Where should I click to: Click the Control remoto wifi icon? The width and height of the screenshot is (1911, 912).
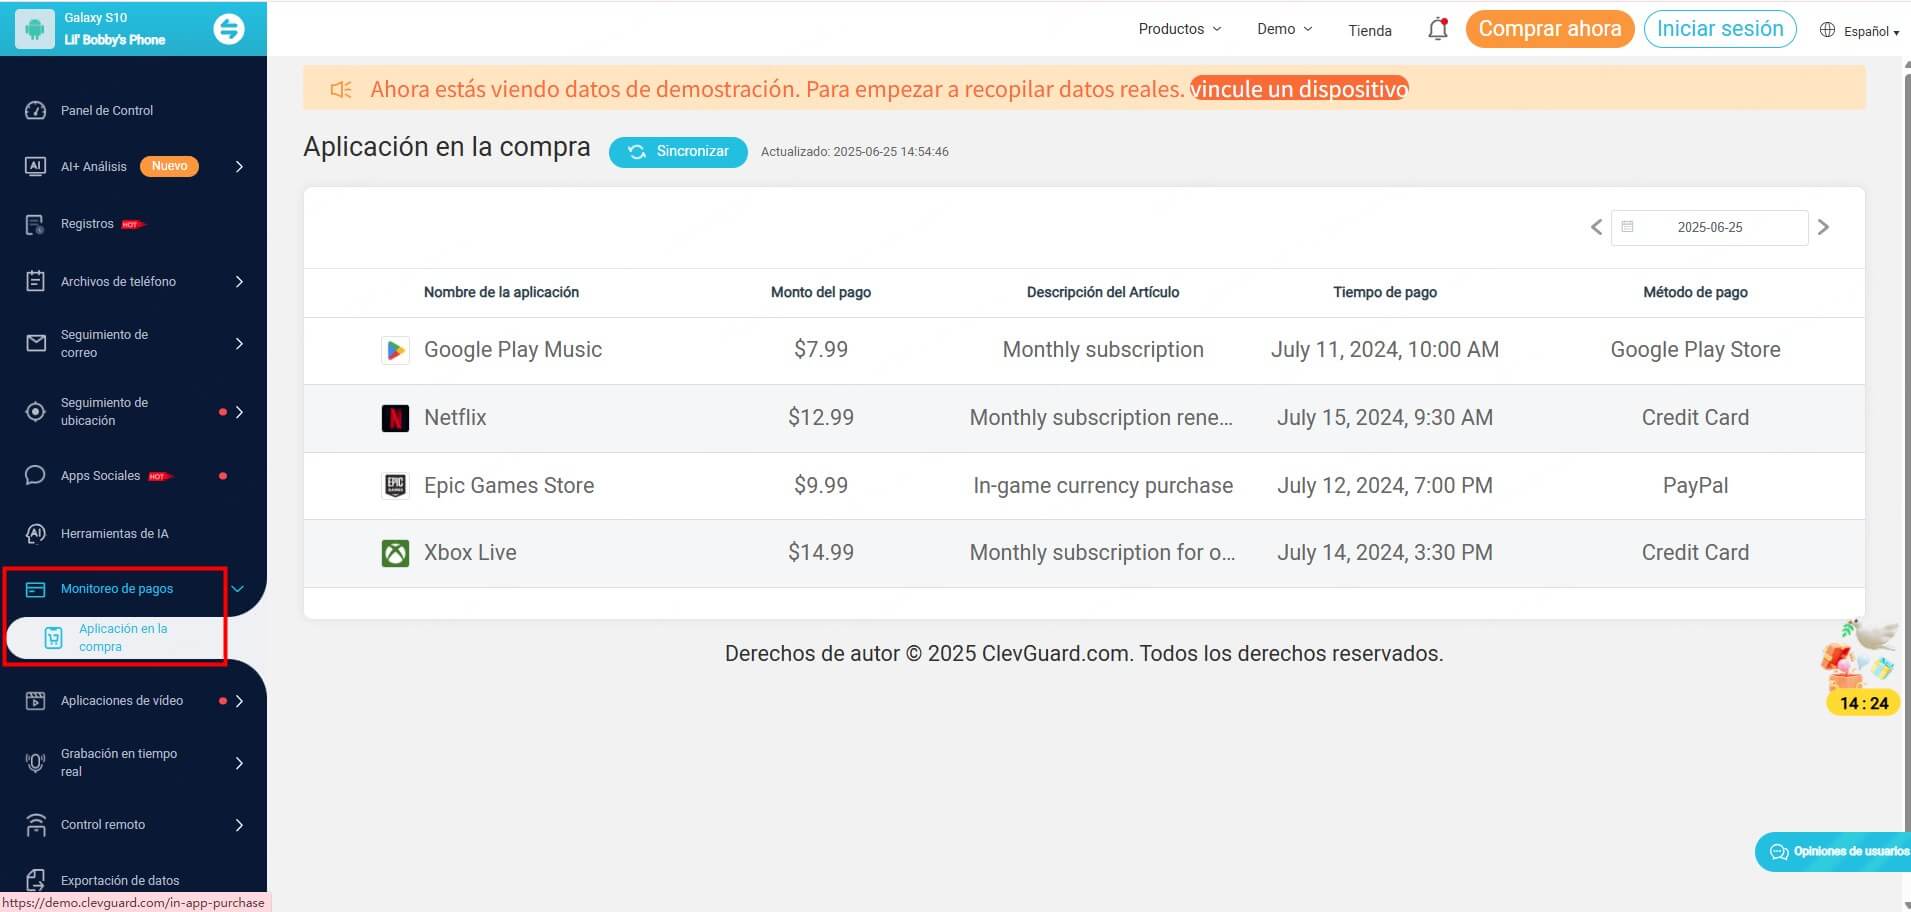[35, 825]
